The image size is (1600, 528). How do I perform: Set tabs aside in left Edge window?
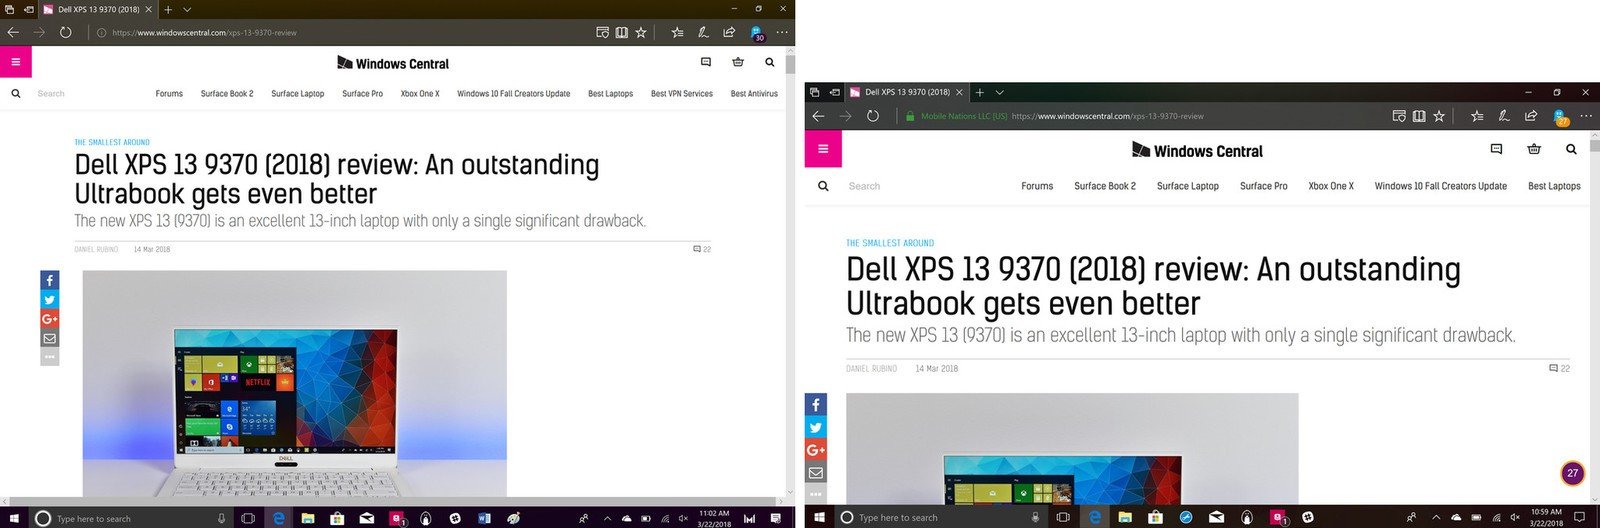coord(27,9)
